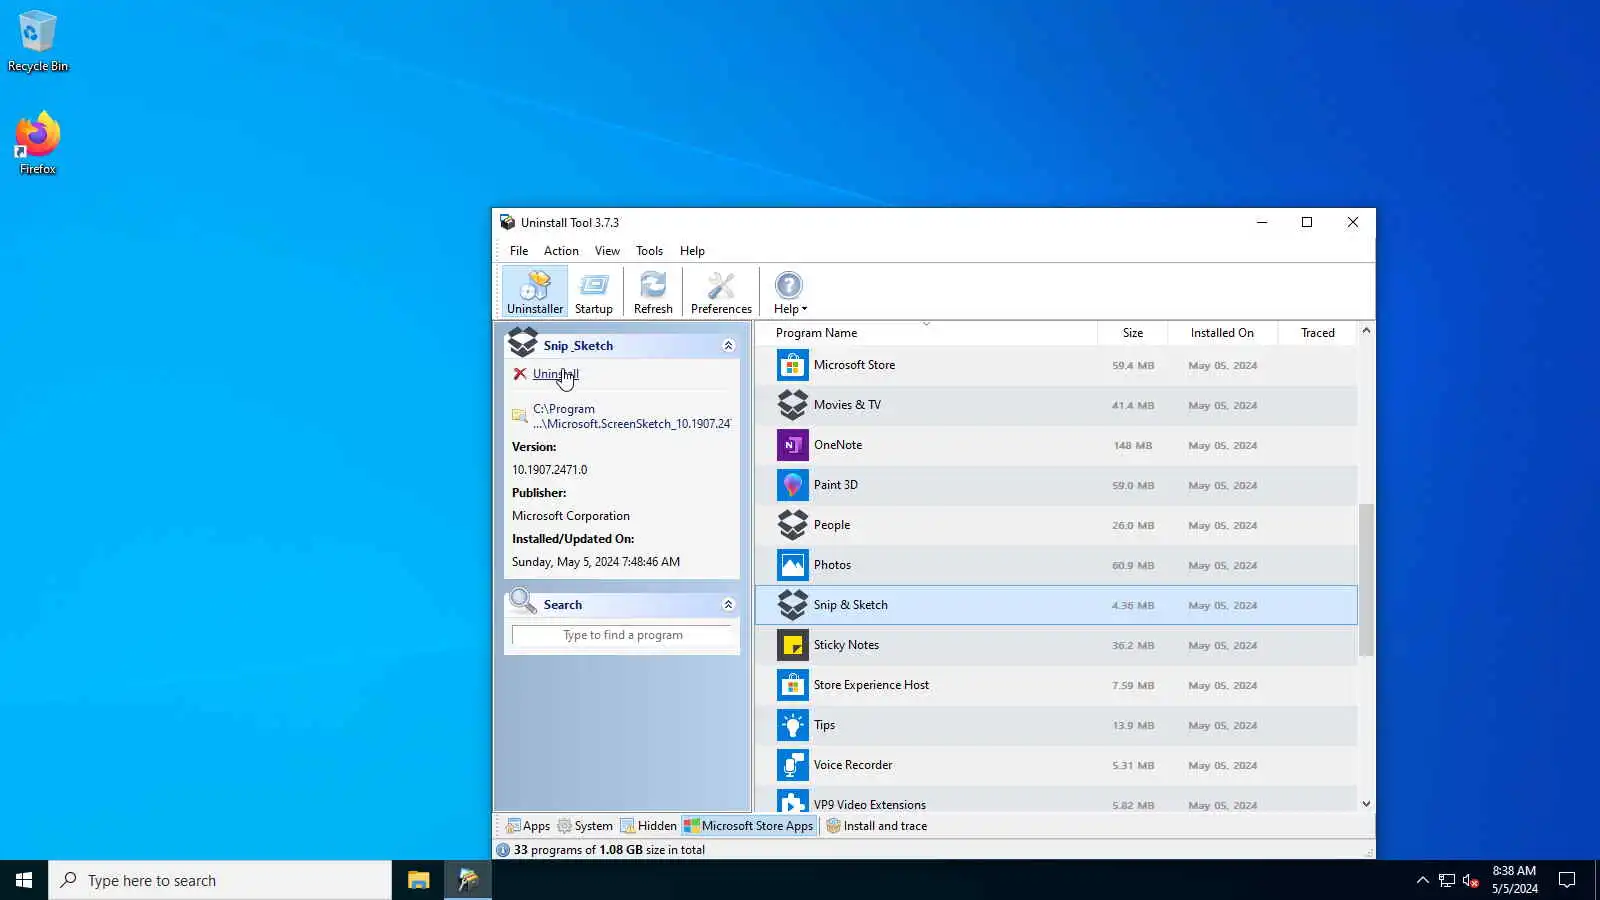This screenshot has width=1600, height=900.
Task: Click the magnifier icon in Search panel
Action: click(x=522, y=602)
